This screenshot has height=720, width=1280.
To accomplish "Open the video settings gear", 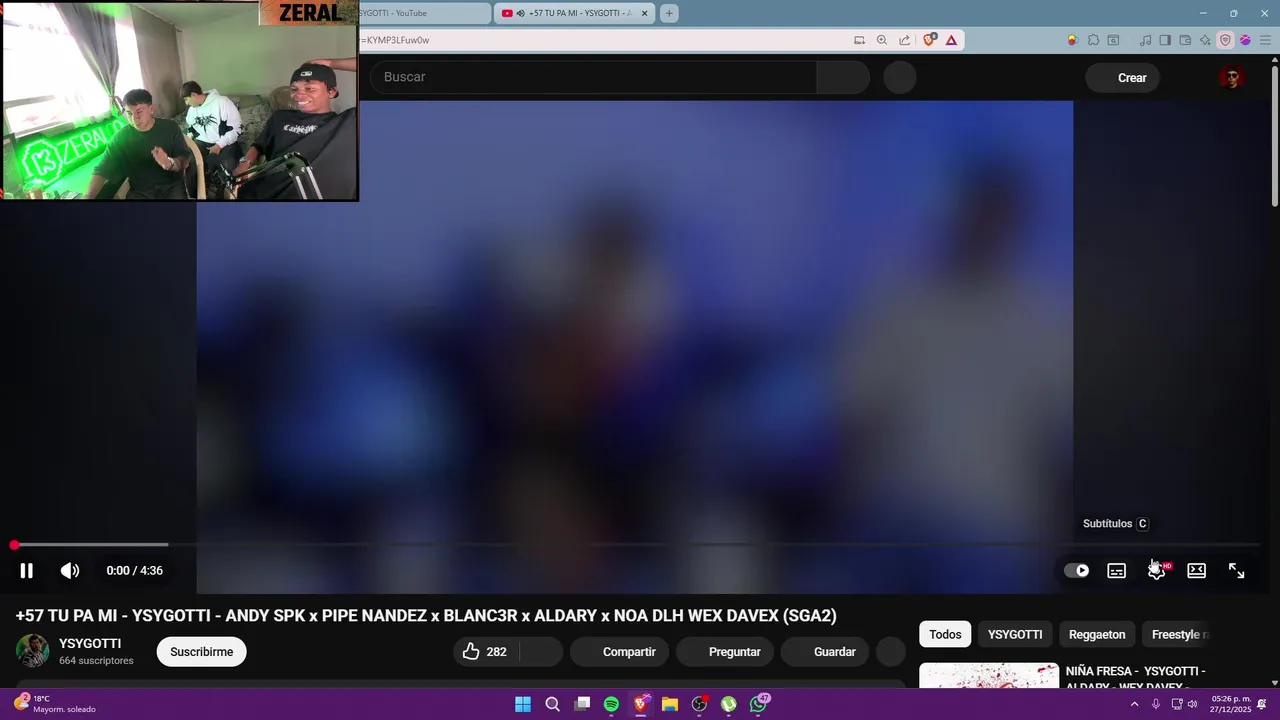I will [1156, 570].
